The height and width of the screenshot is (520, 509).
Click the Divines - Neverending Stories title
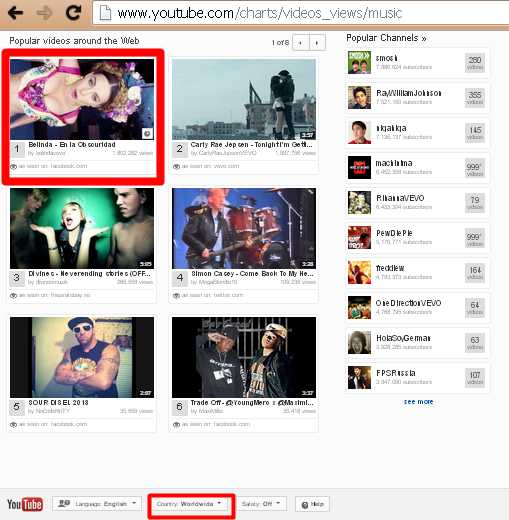89,274
